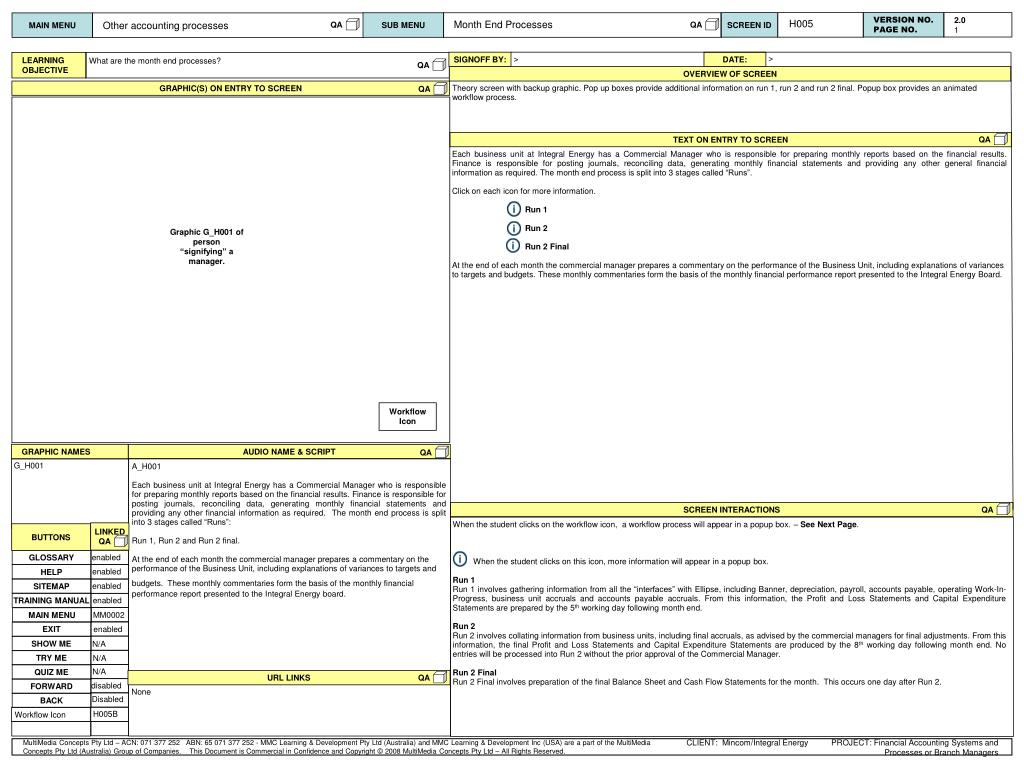The image size is (1024, 768).
Task: Click the 'enabled' status for GLOSSARY
Action: pyautogui.click(x=106, y=558)
